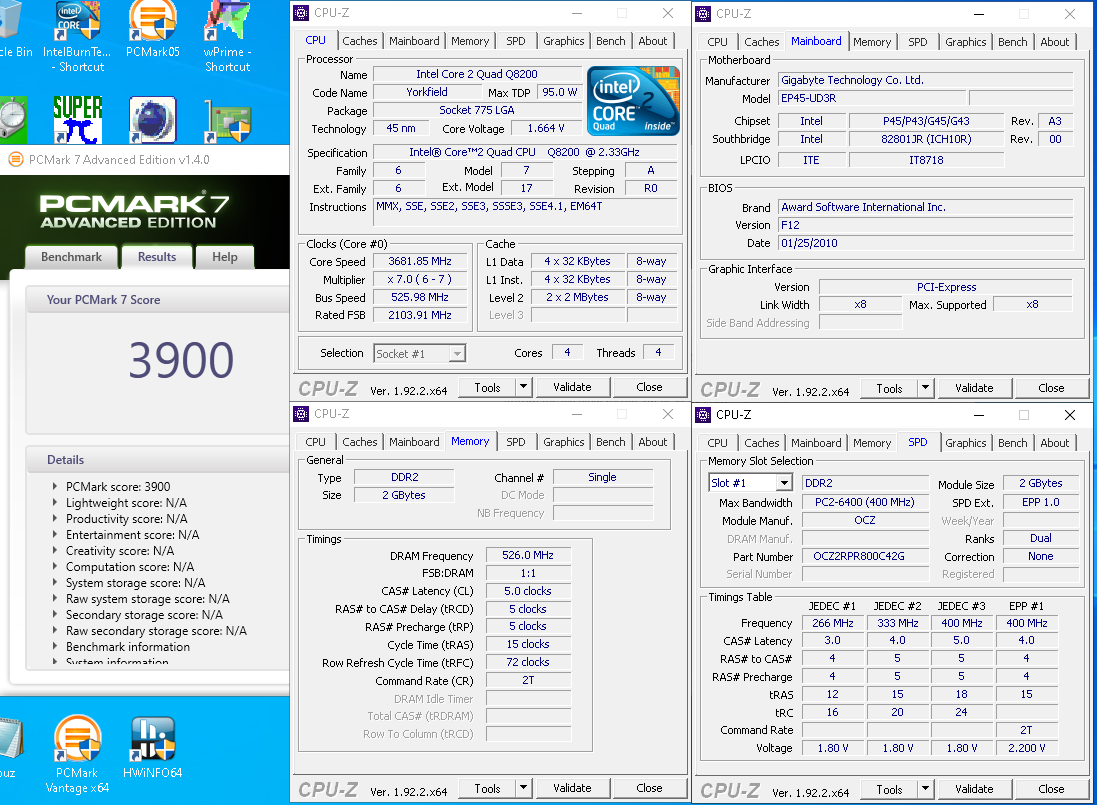The image size is (1097, 805).
Task: Click the Rated FSB 2103.91 MHz field
Action: [420, 315]
